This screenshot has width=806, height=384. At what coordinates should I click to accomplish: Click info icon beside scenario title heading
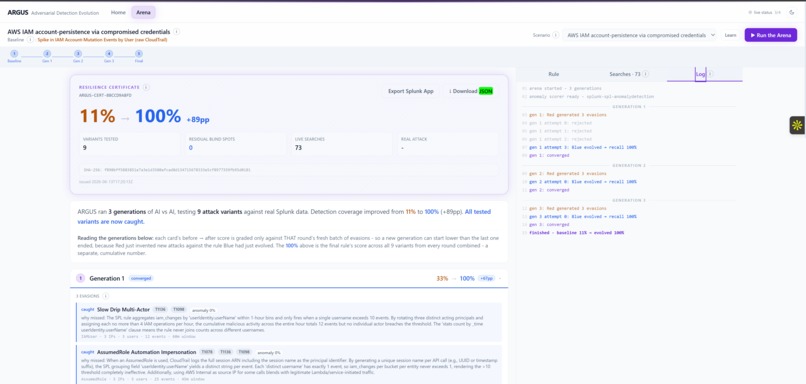(x=176, y=32)
